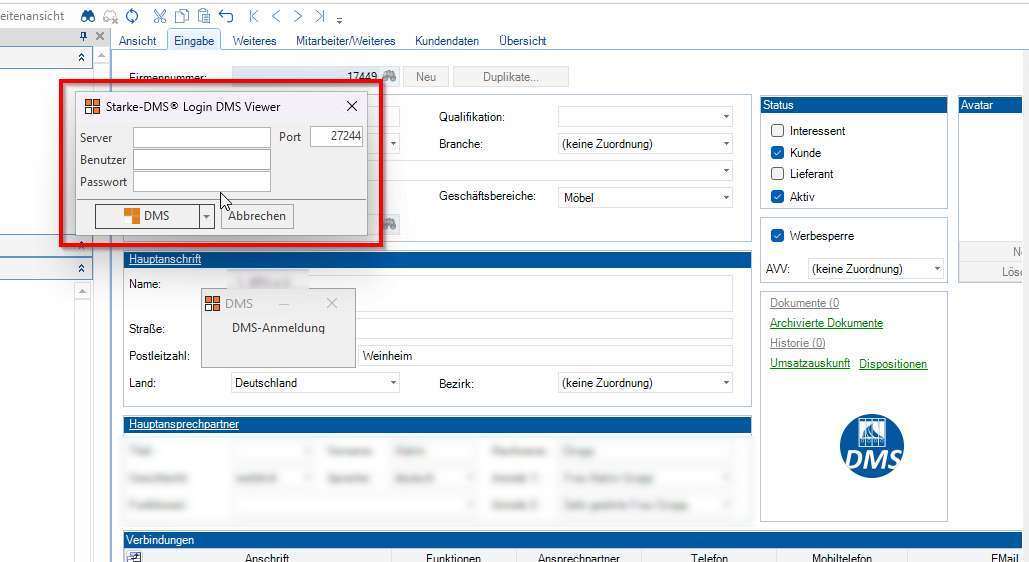
Task: Open the Geschäftsbereiche dropdown showing Möbel
Action: pyautogui.click(x=726, y=198)
